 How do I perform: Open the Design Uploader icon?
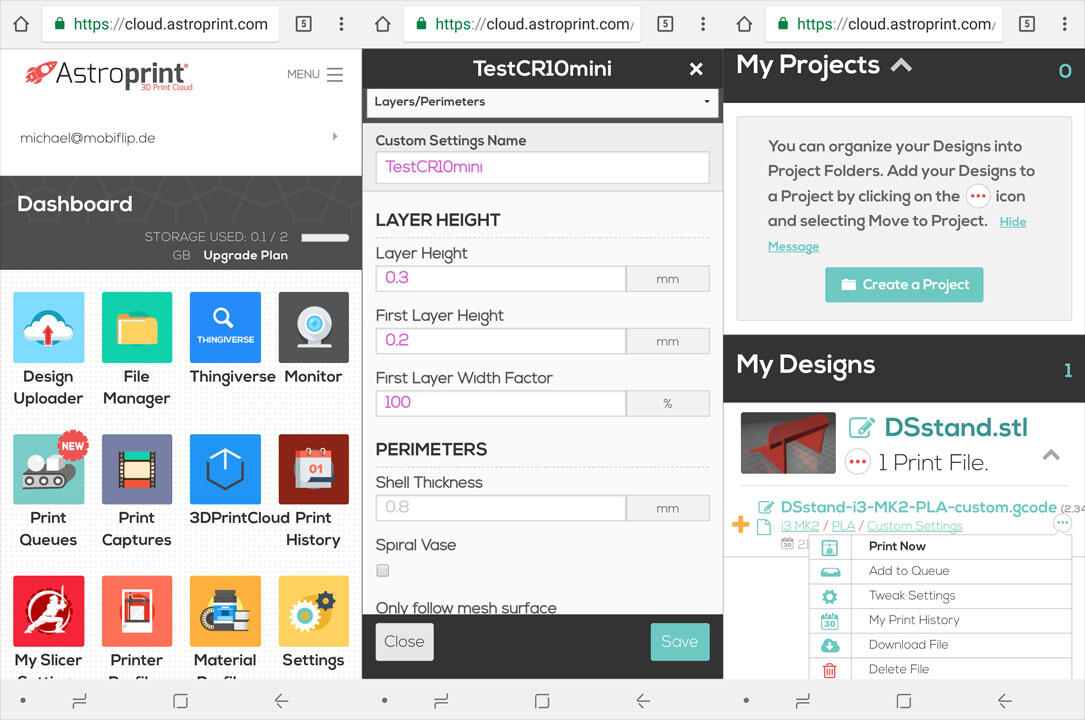(48, 327)
